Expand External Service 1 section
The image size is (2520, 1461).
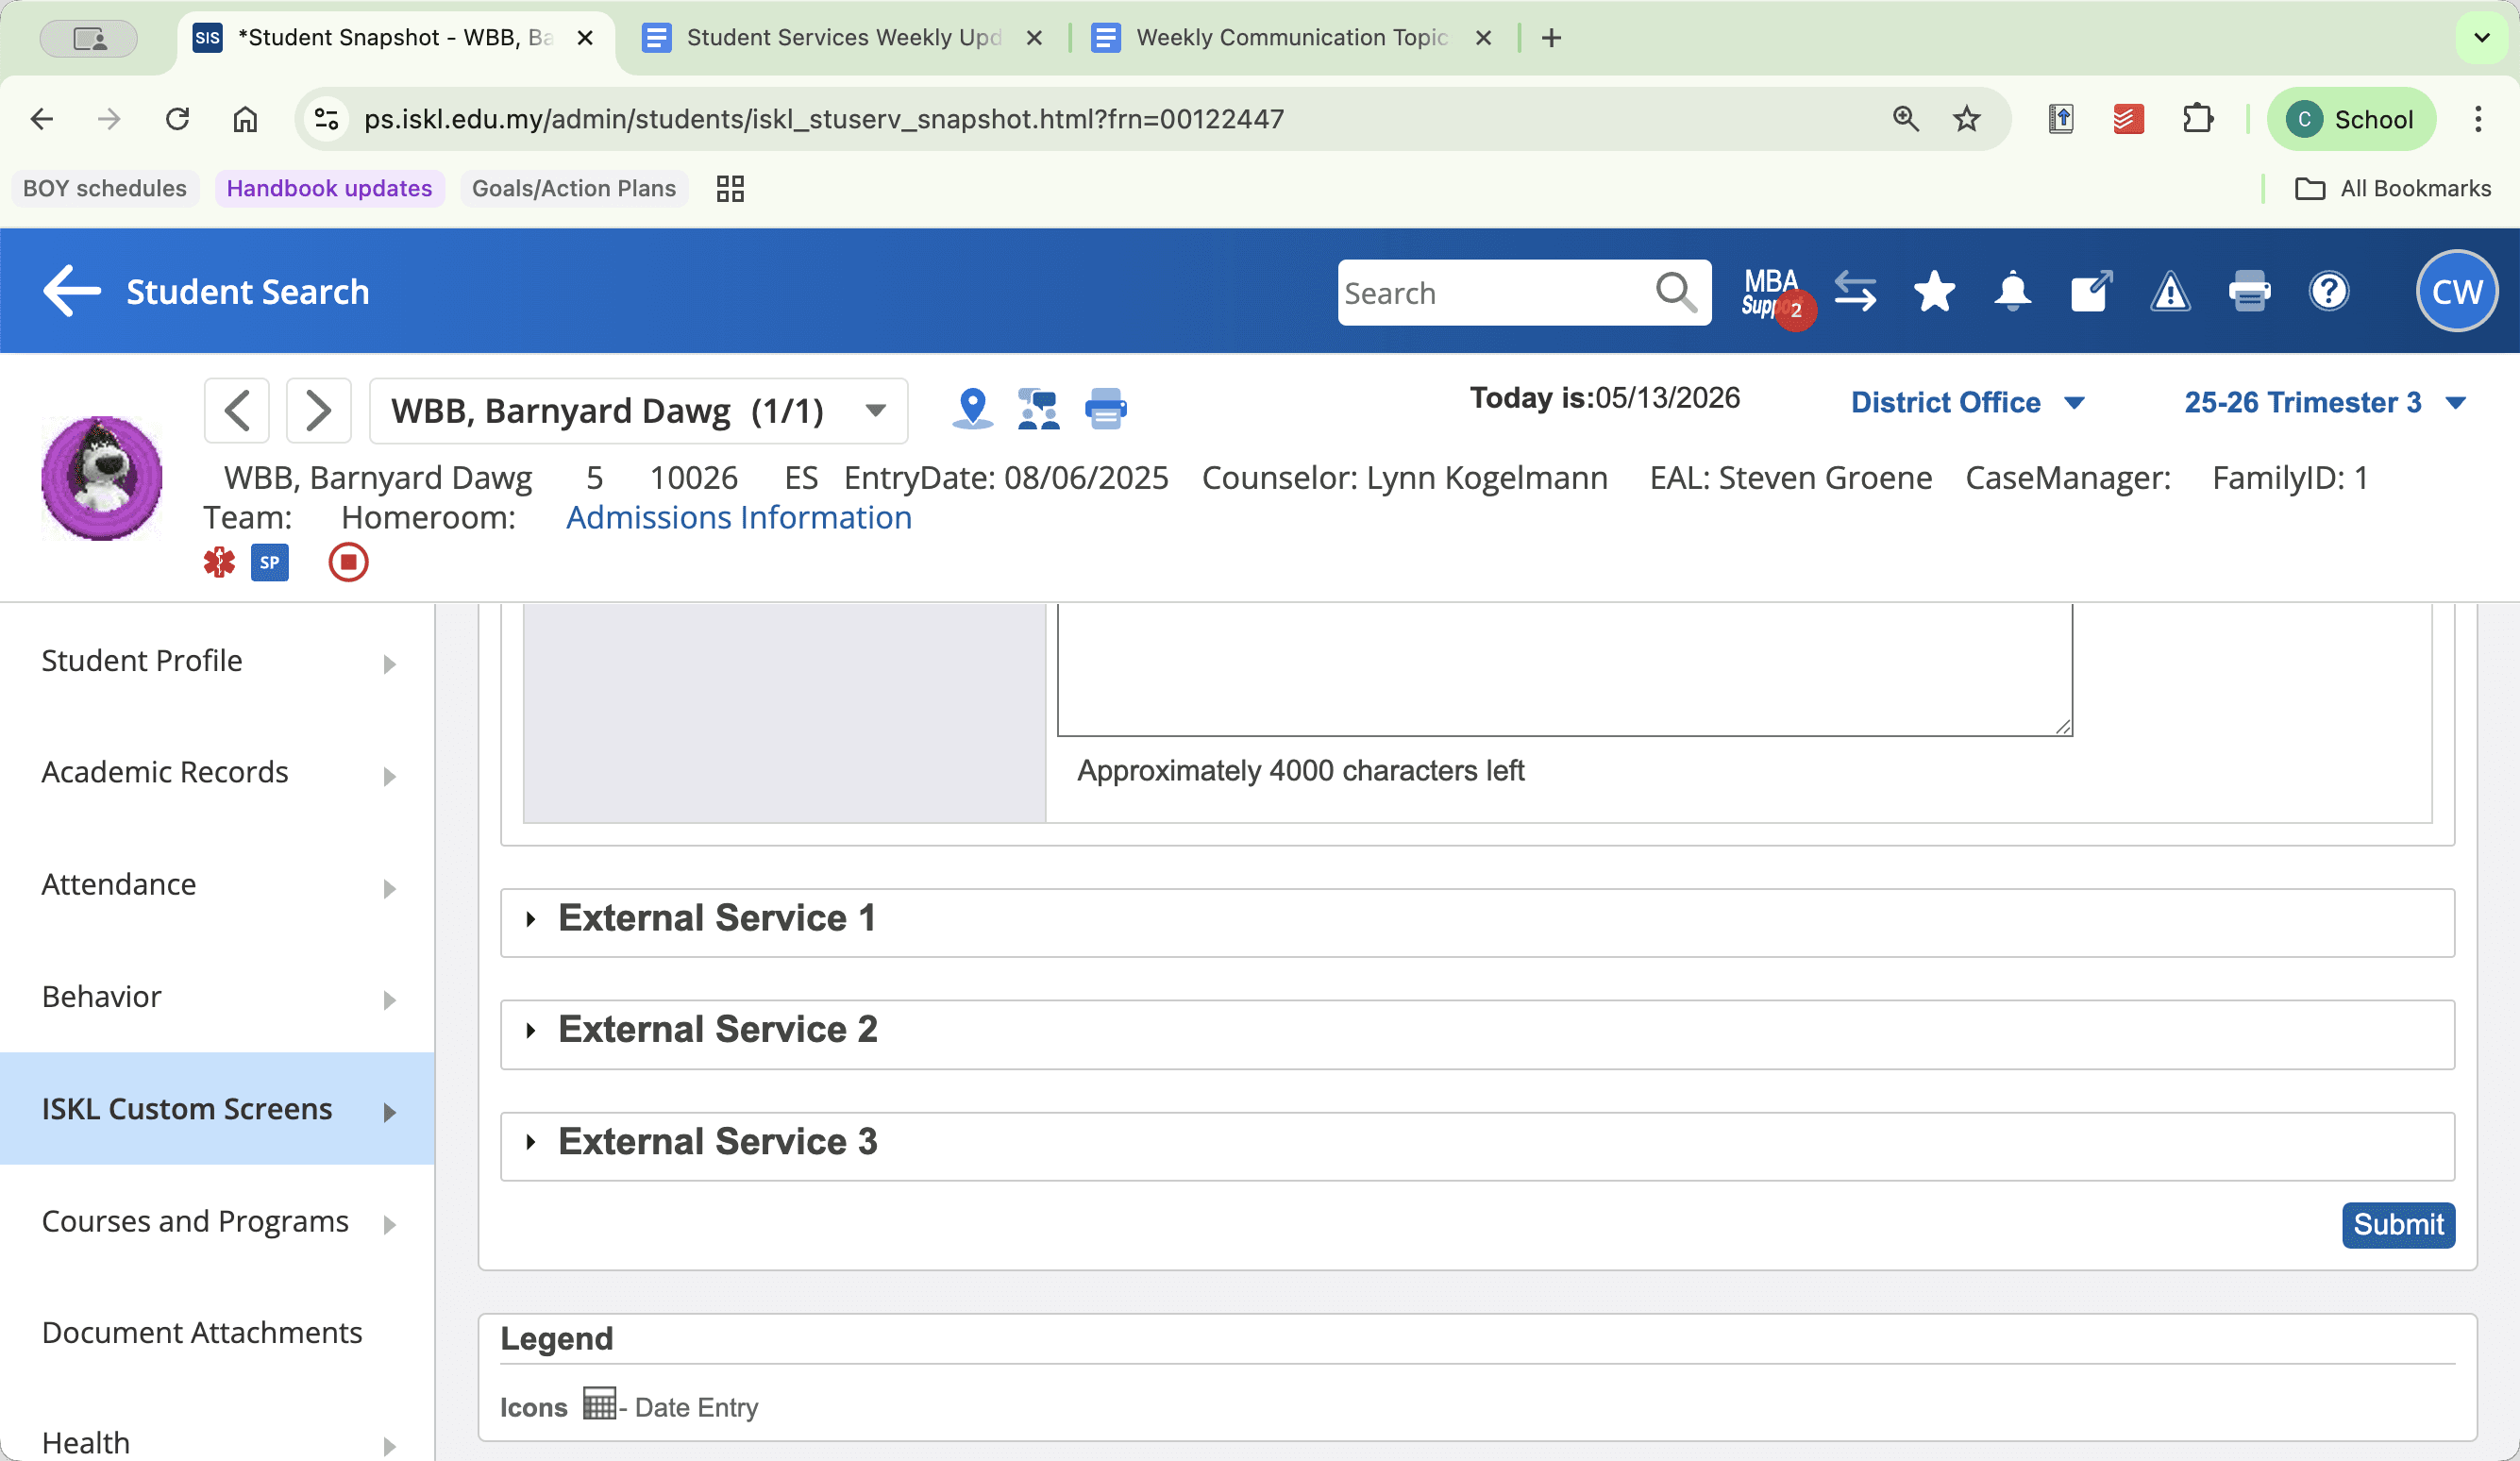(1477, 922)
